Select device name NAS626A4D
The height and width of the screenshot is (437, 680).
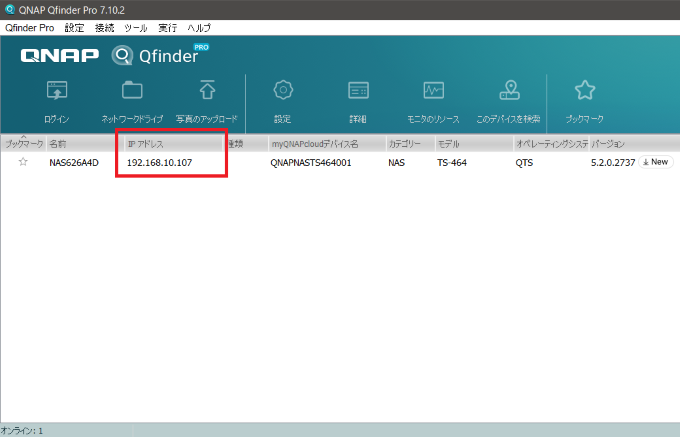pyautogui.click(x=74, y=163)
